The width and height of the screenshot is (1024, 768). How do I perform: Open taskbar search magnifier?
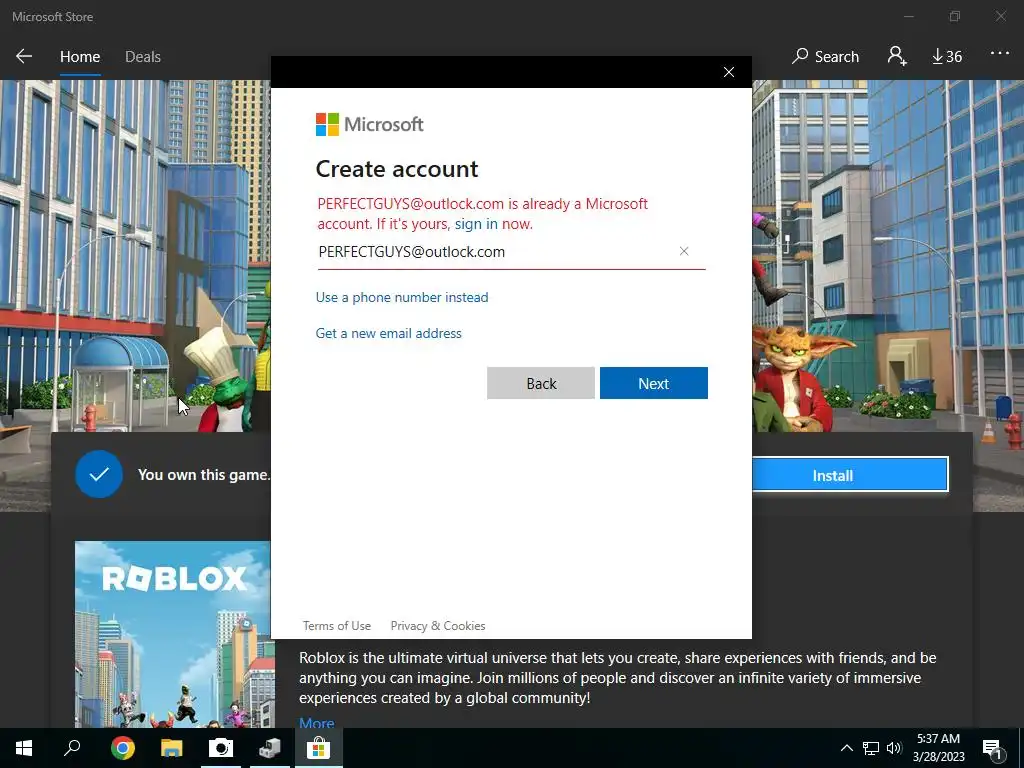[x=72, y=747]
